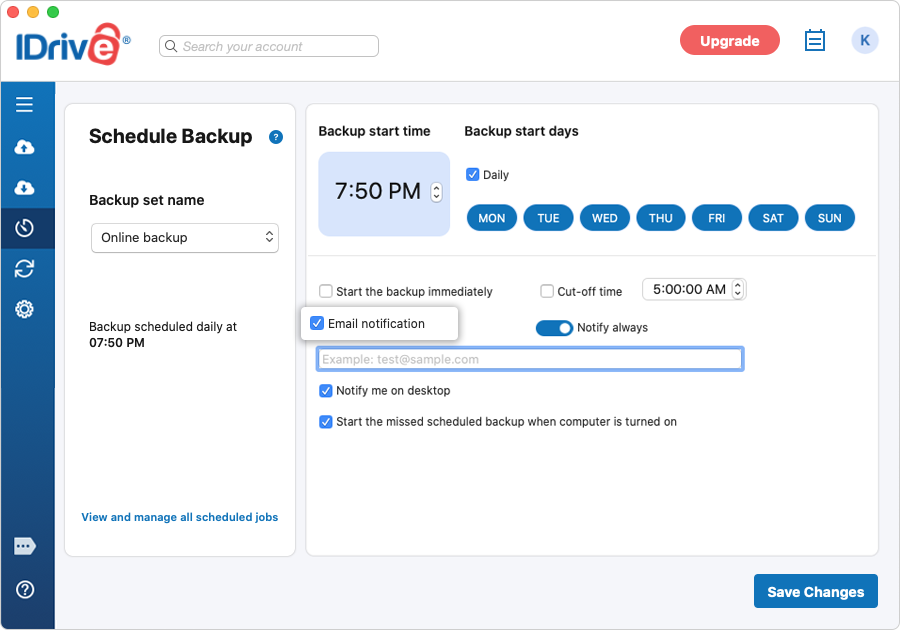Click the backup start time stepper
900x630 pixels.
point(436,192)
